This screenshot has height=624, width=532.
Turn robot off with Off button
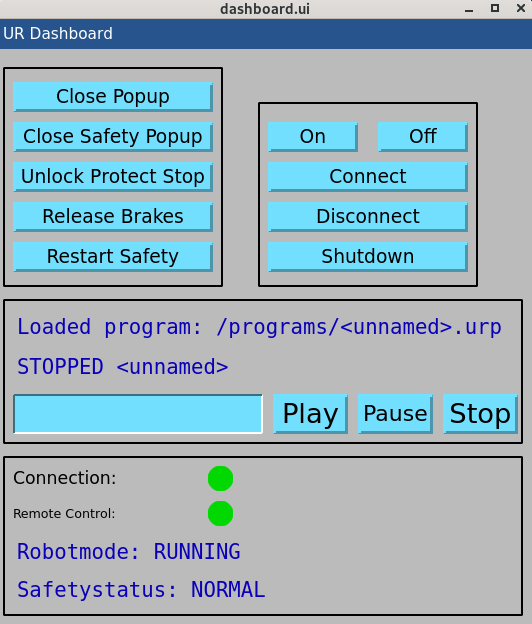pyautogui.click(x=423, y=136)
